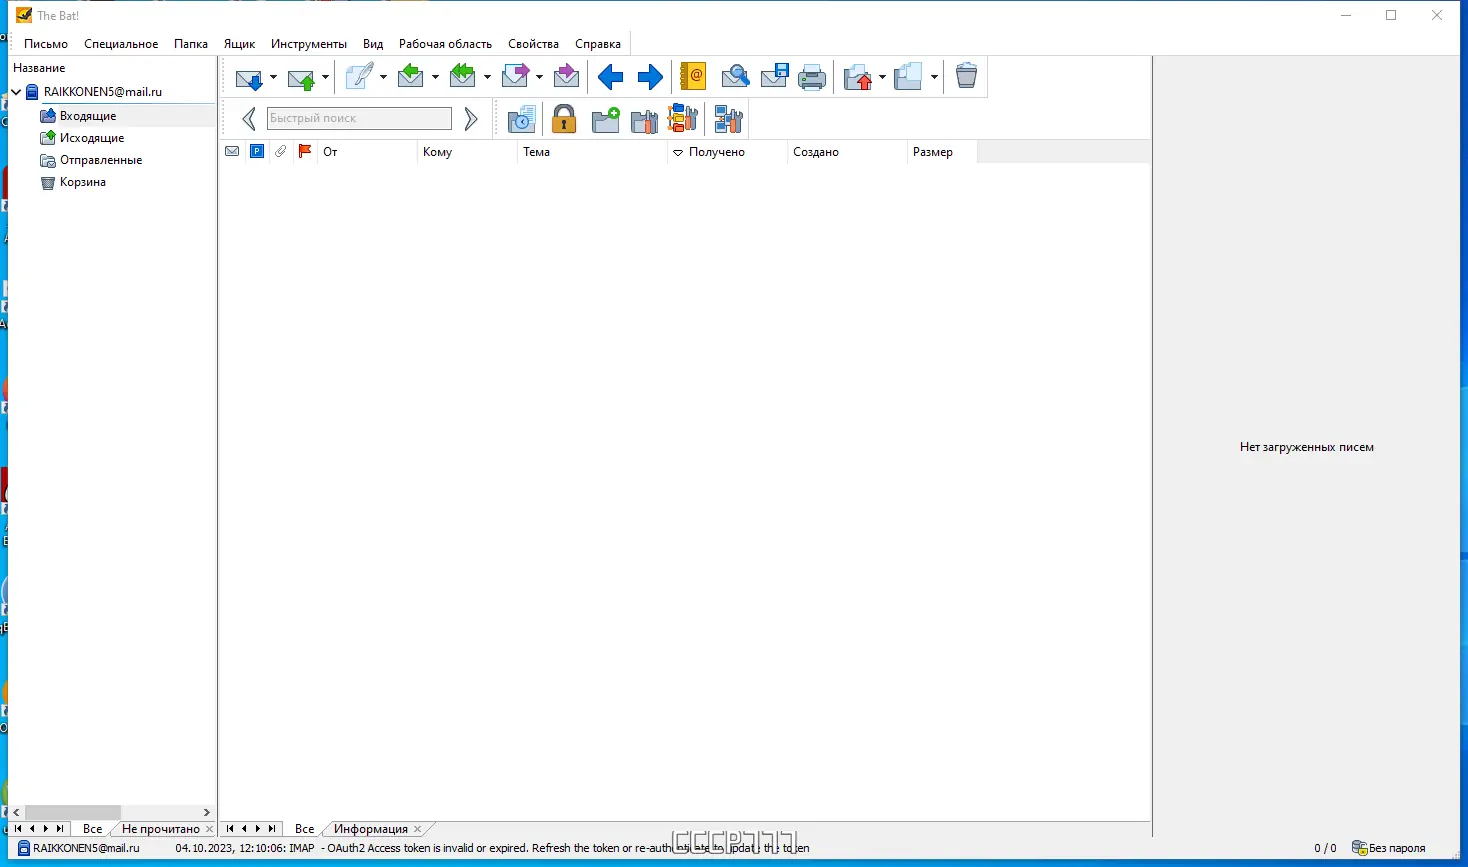
Task: Open dropdown next to New message quill
Action: 383,77
